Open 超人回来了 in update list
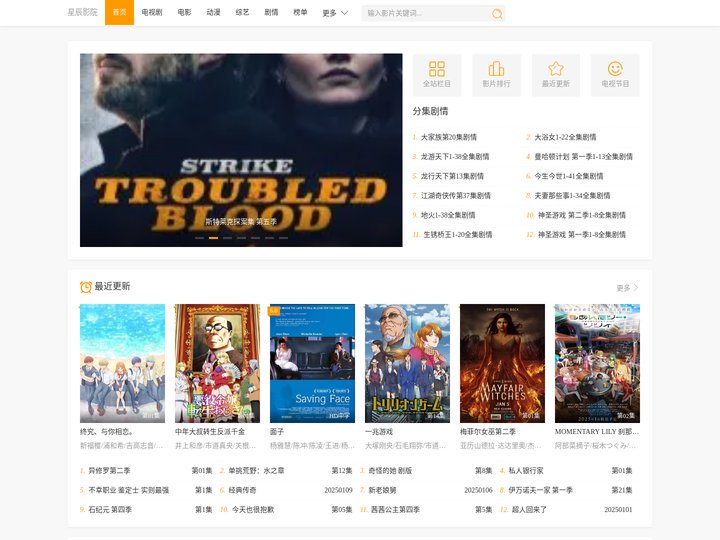 click(x=529, y=510)
